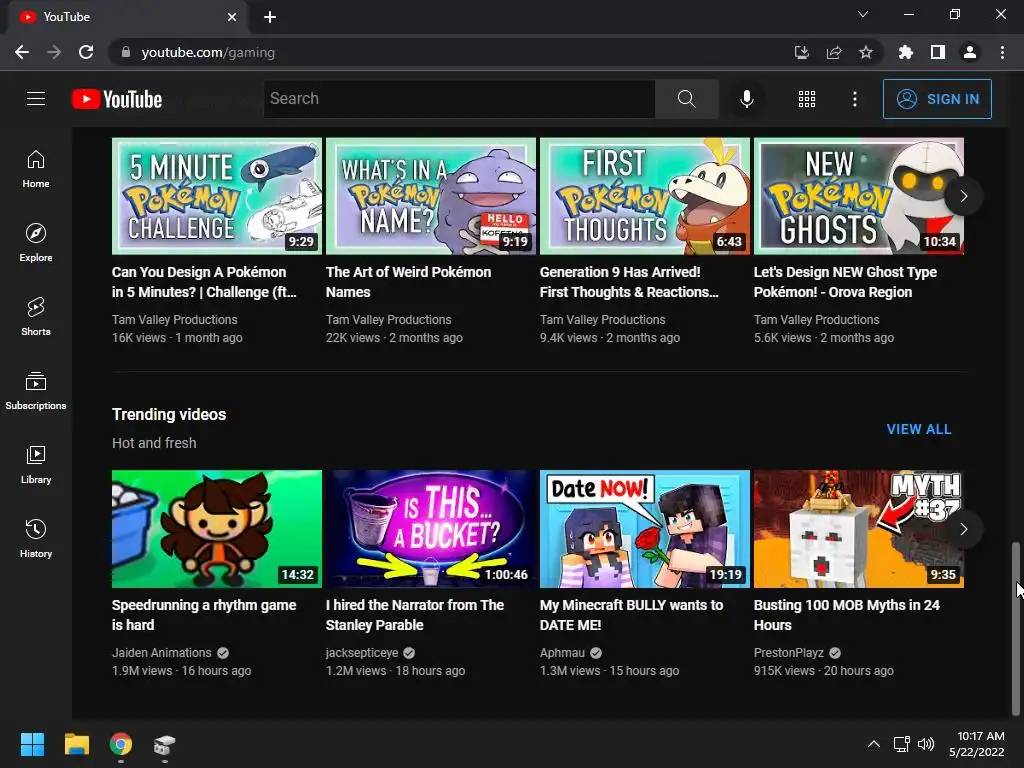
Task: Click the browser address bar URL
Action: 208,52
